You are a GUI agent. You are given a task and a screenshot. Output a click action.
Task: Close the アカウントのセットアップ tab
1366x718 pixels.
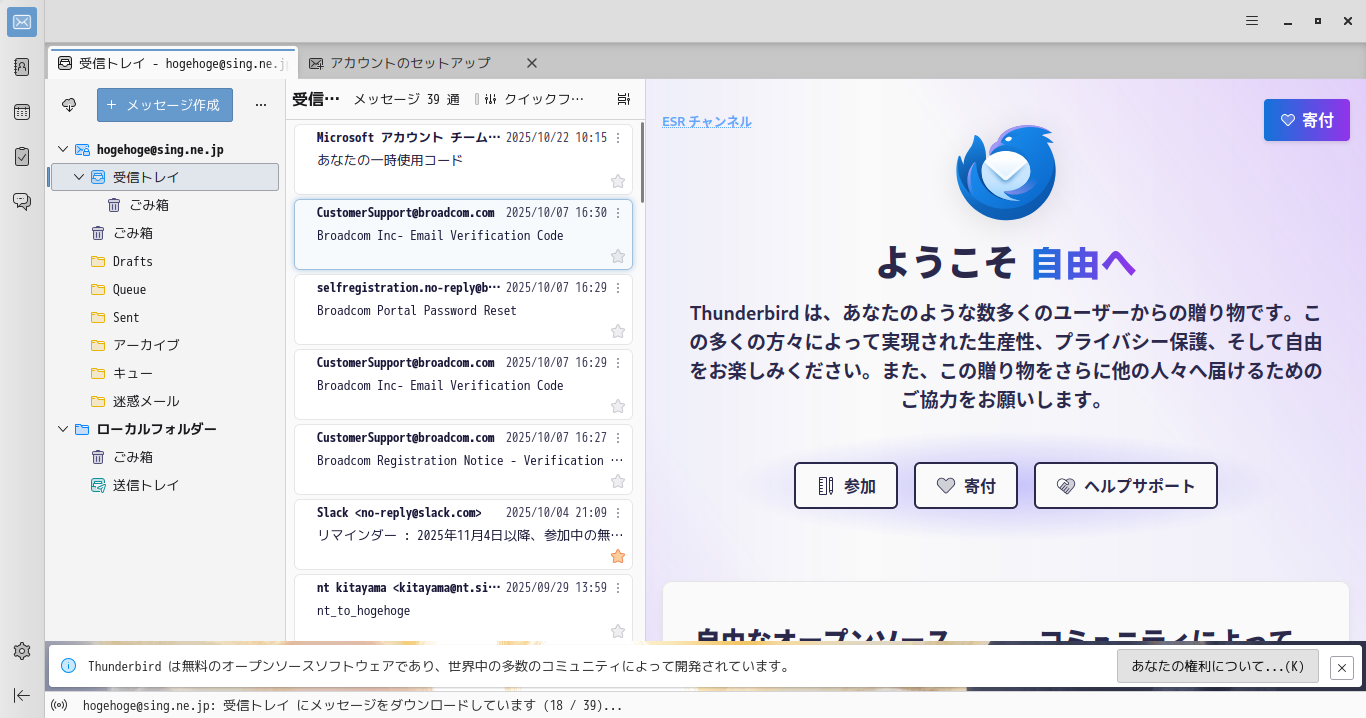click(x=532, y=63)
